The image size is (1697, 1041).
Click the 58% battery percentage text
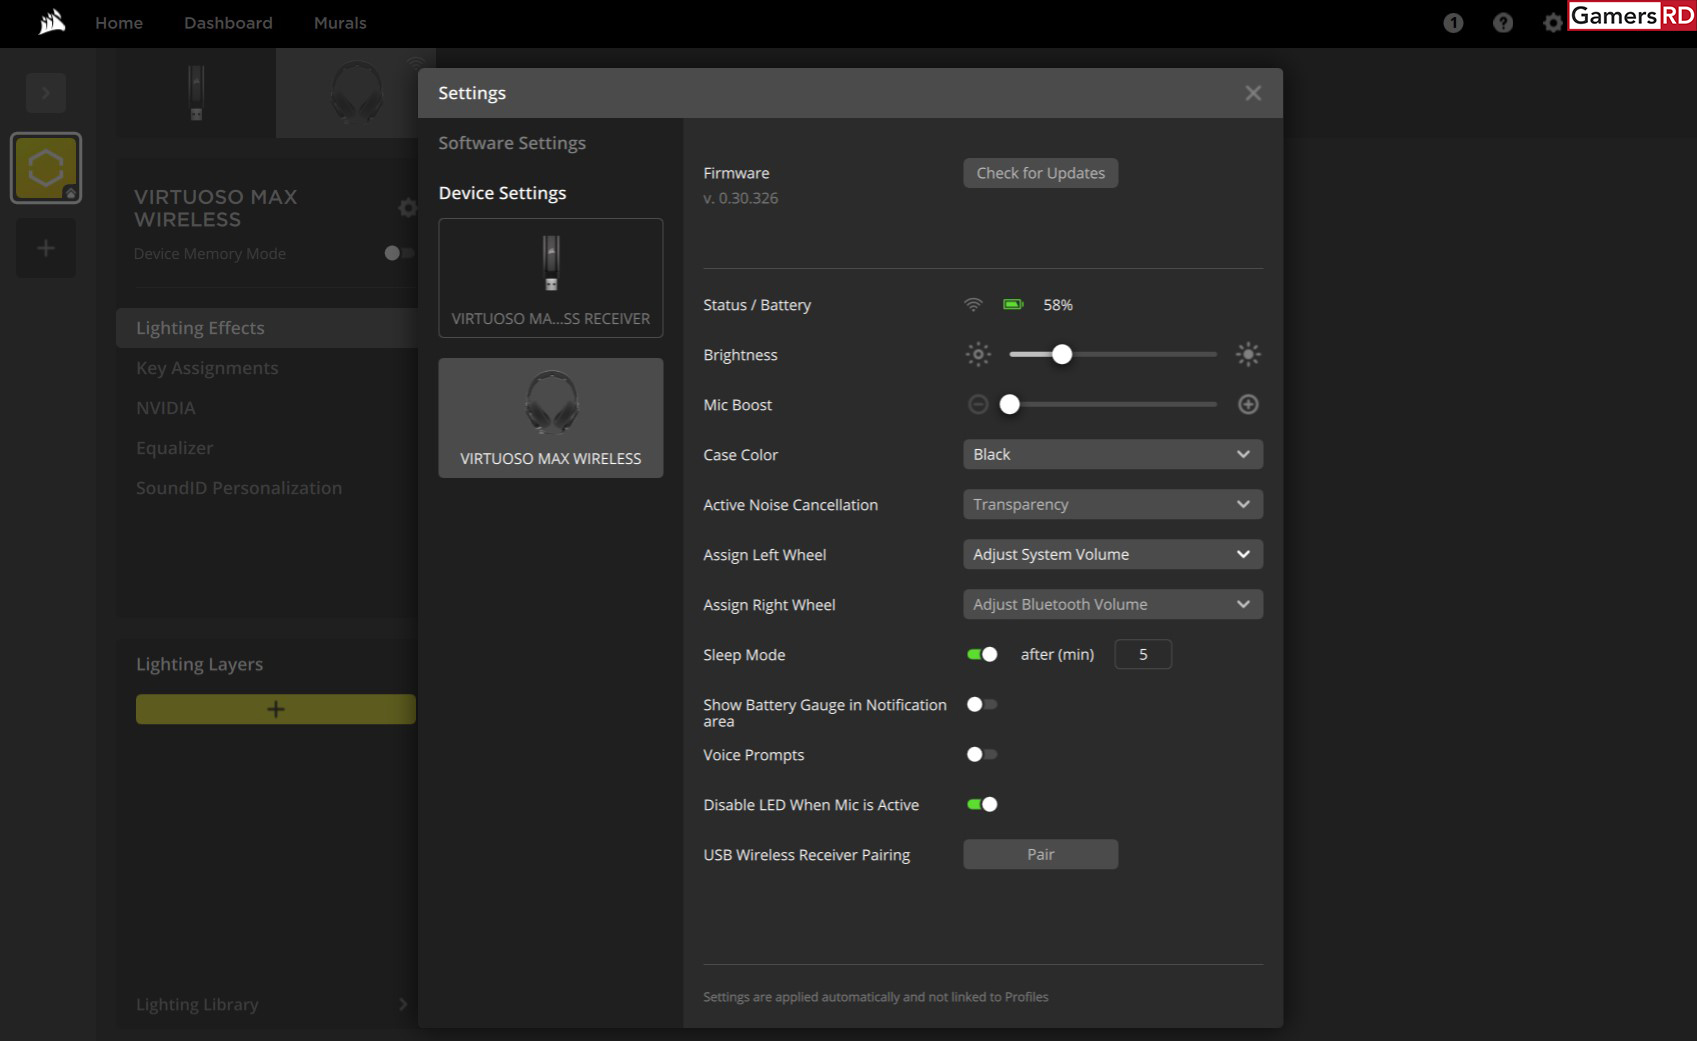tap(1058, 305)
